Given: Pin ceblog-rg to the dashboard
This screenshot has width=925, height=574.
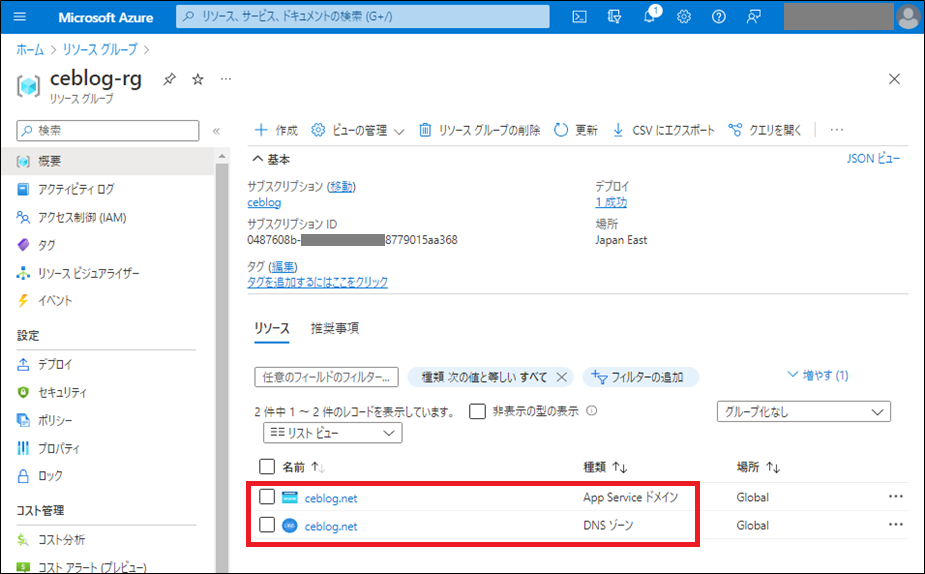Looking at the screenshot, I should 169,79.
